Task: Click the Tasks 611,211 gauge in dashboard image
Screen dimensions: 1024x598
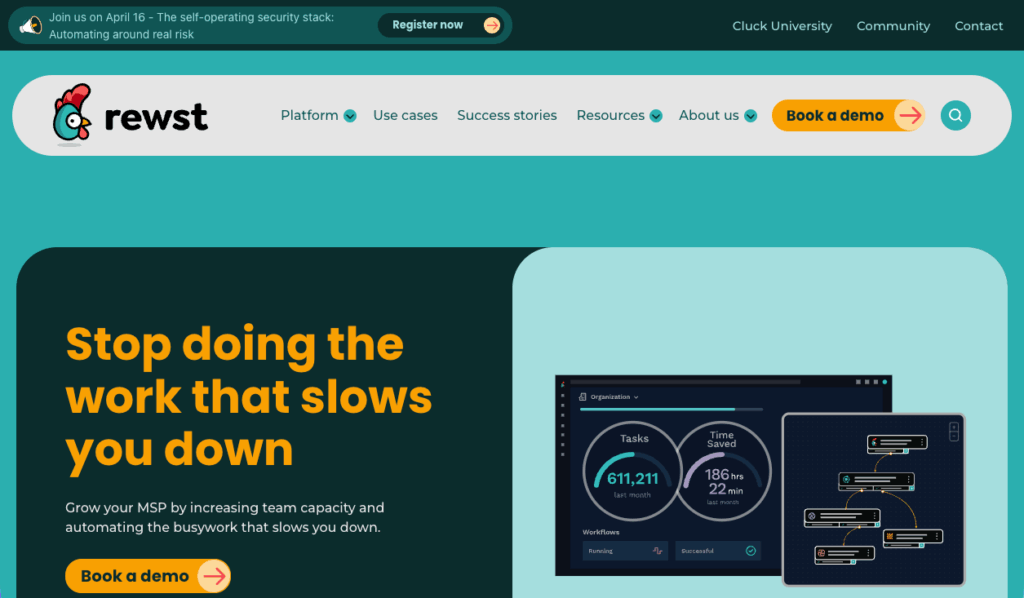Action: coord(632,471)
